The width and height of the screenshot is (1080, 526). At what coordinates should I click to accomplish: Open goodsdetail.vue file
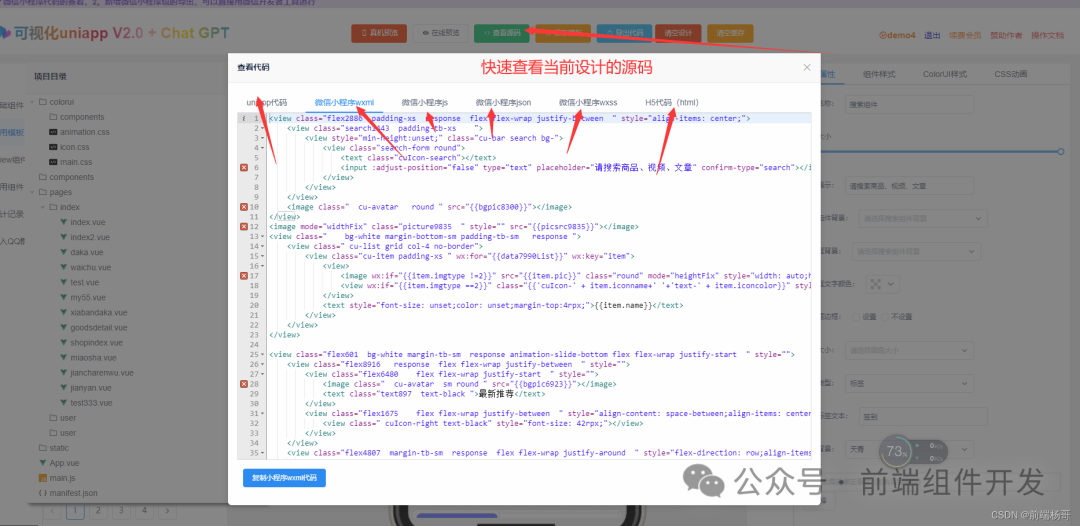[98, 328]
